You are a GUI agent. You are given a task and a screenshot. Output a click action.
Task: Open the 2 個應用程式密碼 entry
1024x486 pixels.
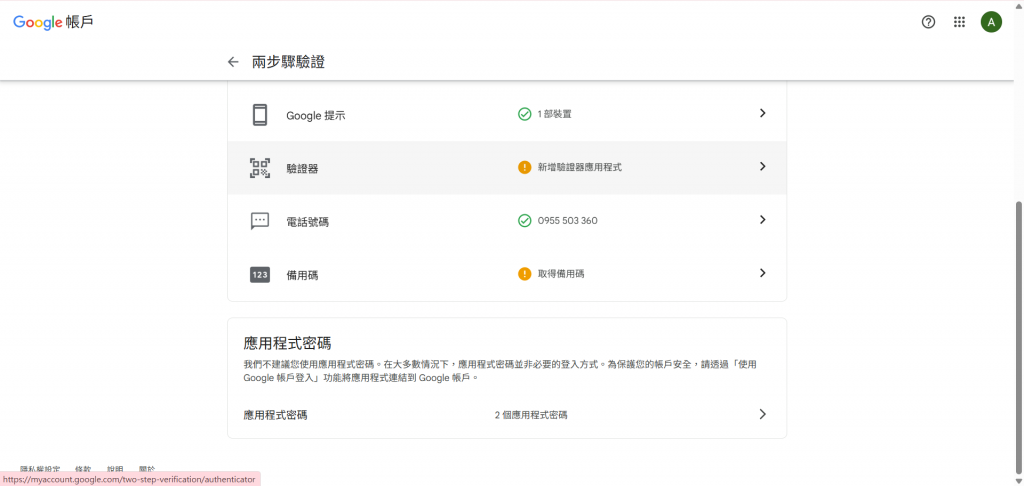[538, 414]
